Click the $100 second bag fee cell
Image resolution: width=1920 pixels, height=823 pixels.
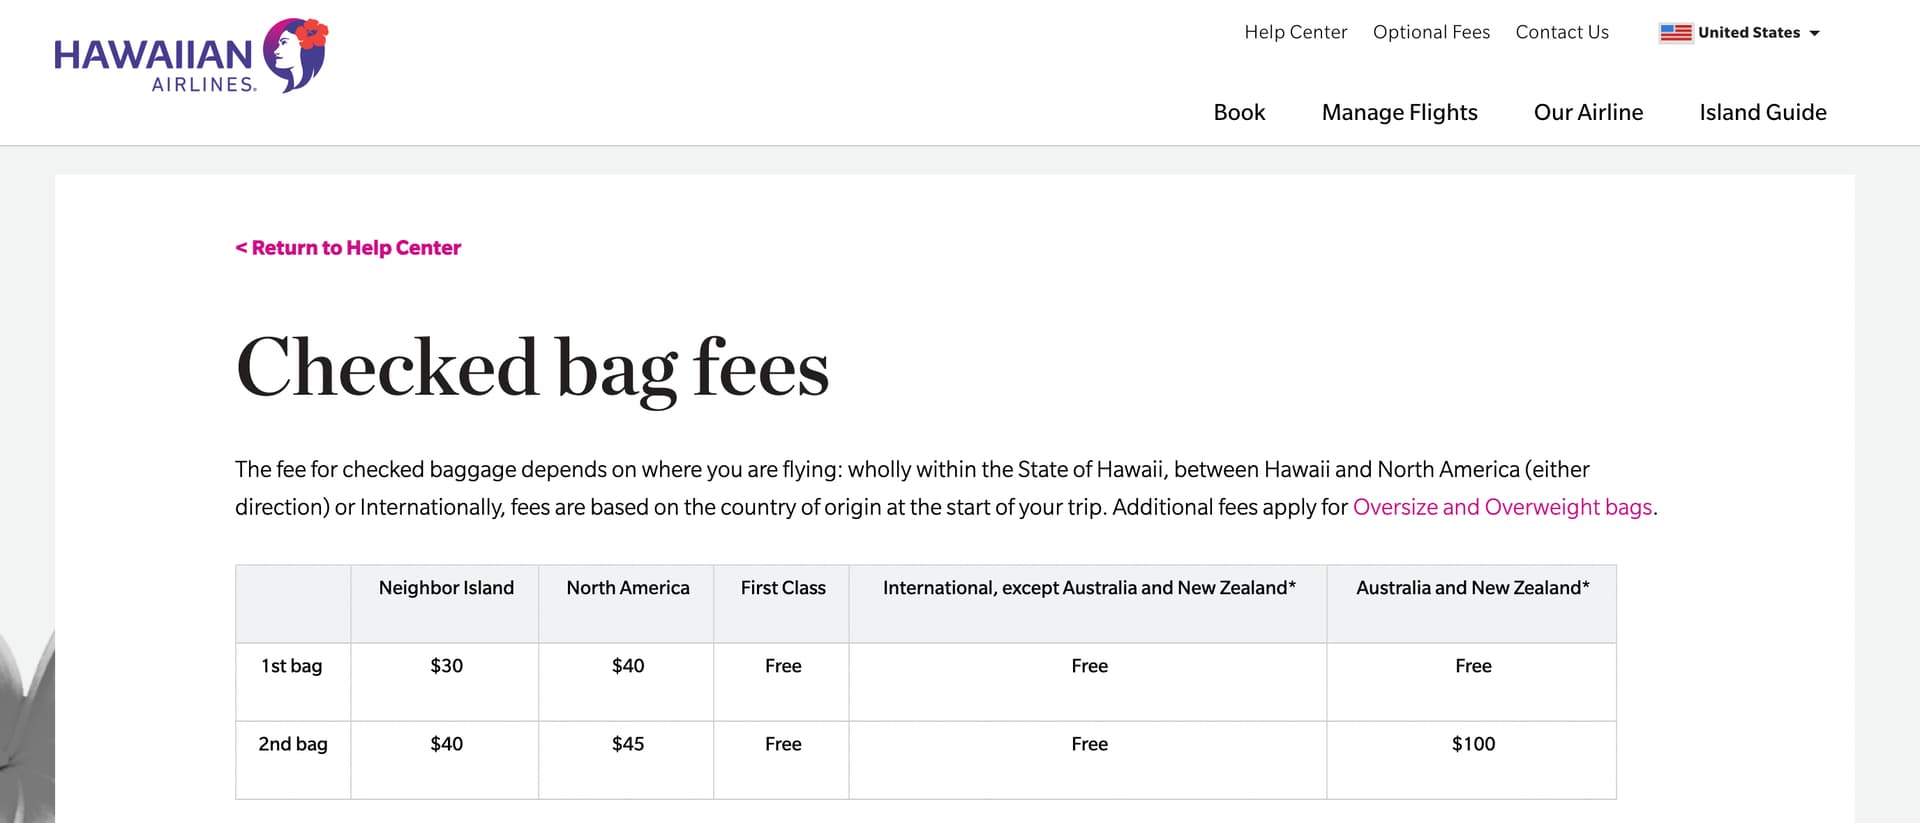1473,744
